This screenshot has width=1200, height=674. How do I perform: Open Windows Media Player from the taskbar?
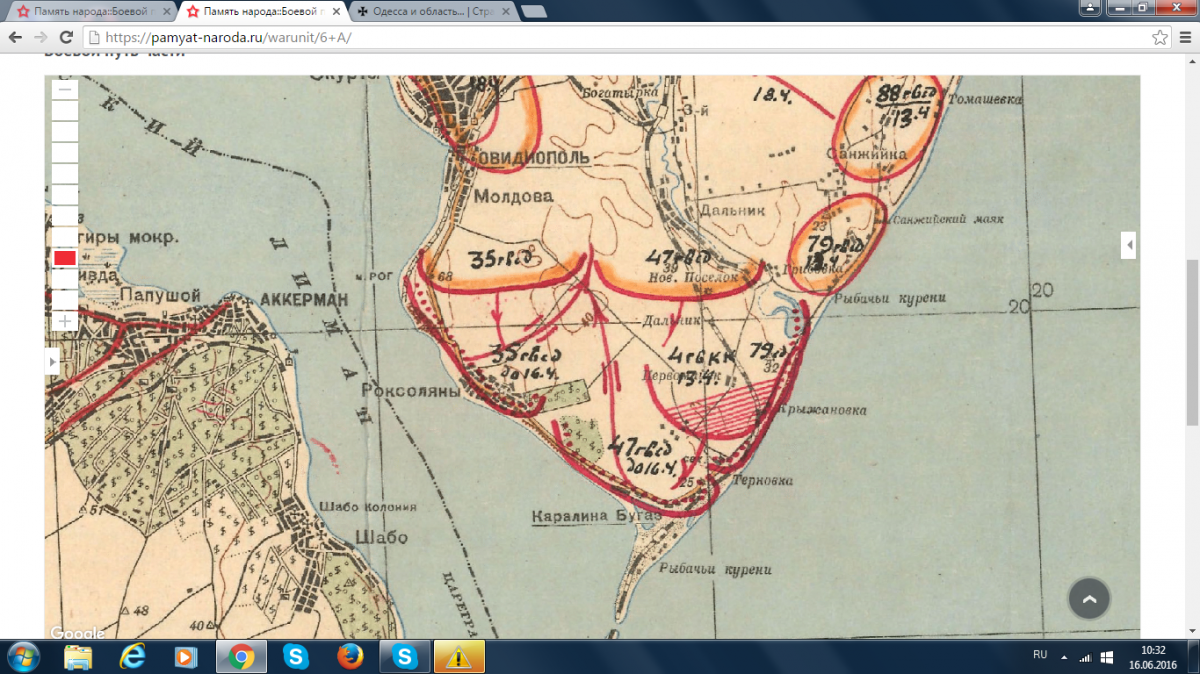186,656
